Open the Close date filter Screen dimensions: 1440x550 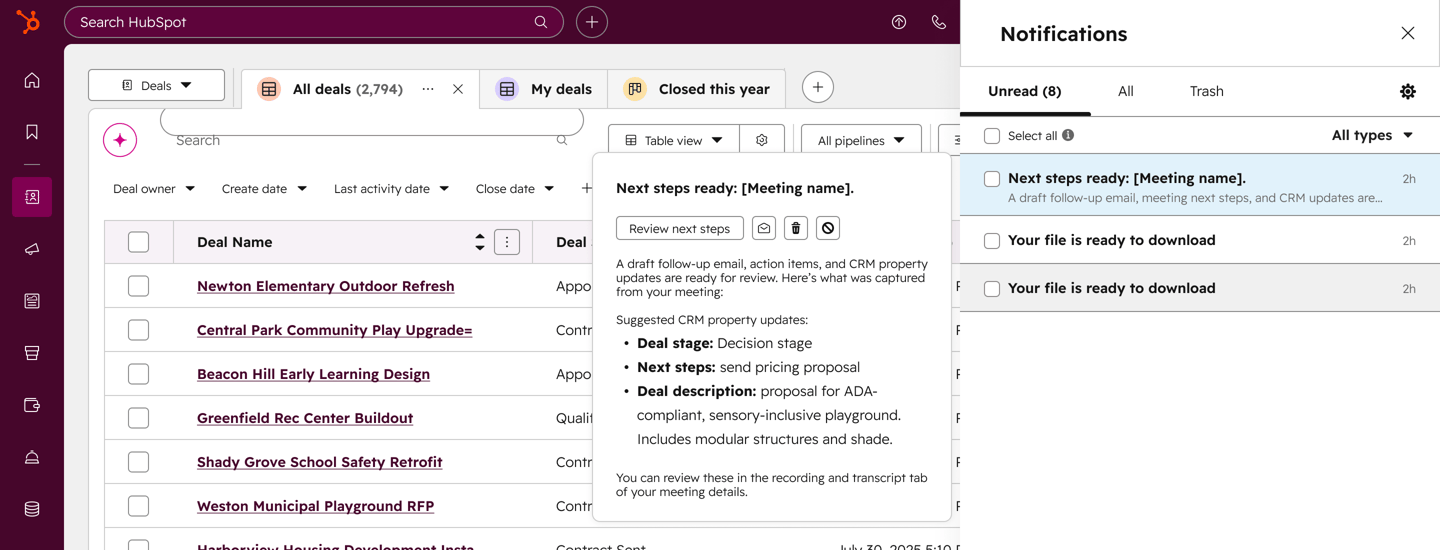click(x=515, y=188)
